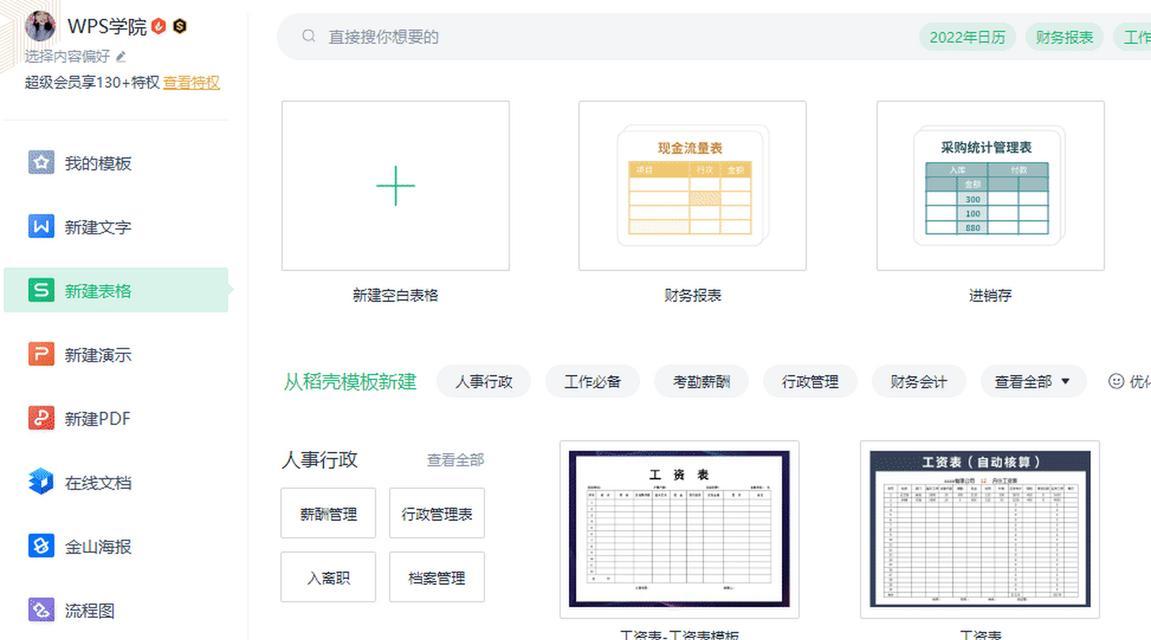Click the 2022年日历 search suggestion tag
1151x640 pixels.
pos(967,37)
